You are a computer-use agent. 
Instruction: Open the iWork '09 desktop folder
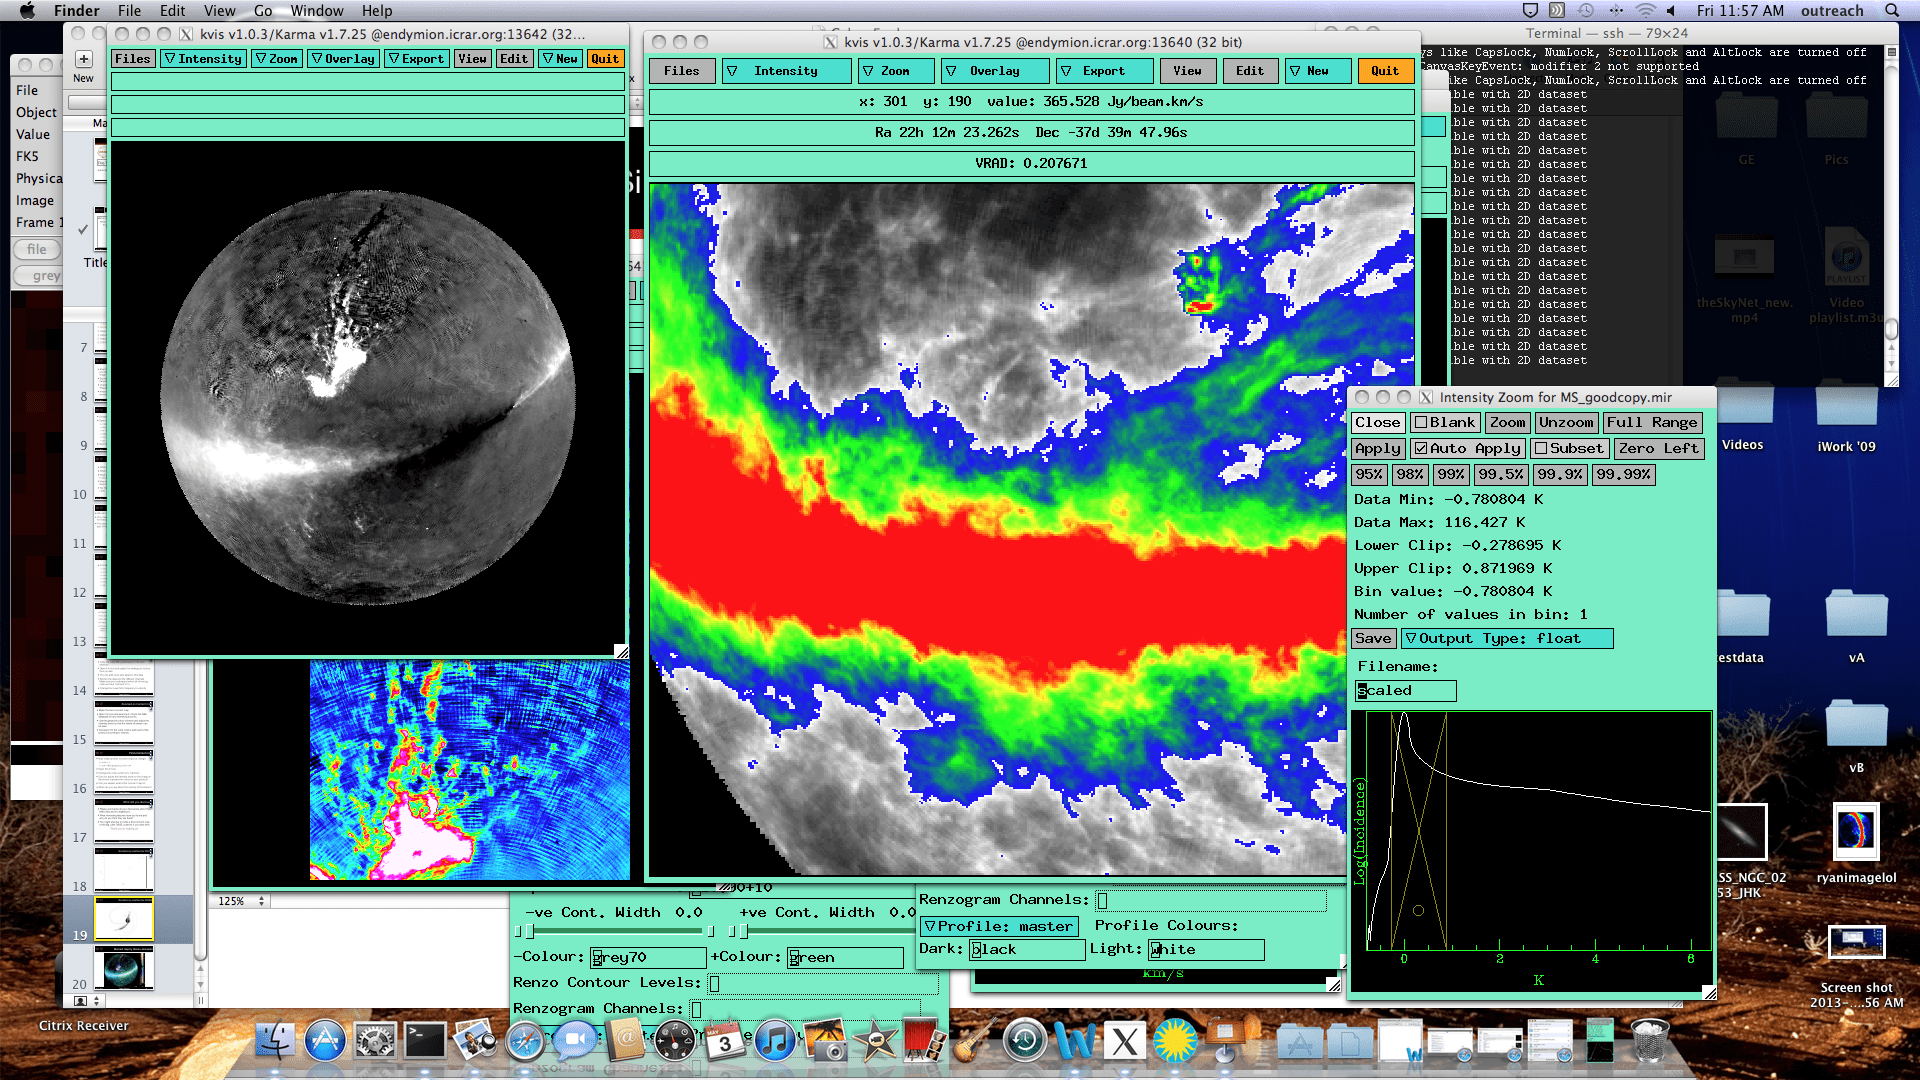pos(1846,418)
